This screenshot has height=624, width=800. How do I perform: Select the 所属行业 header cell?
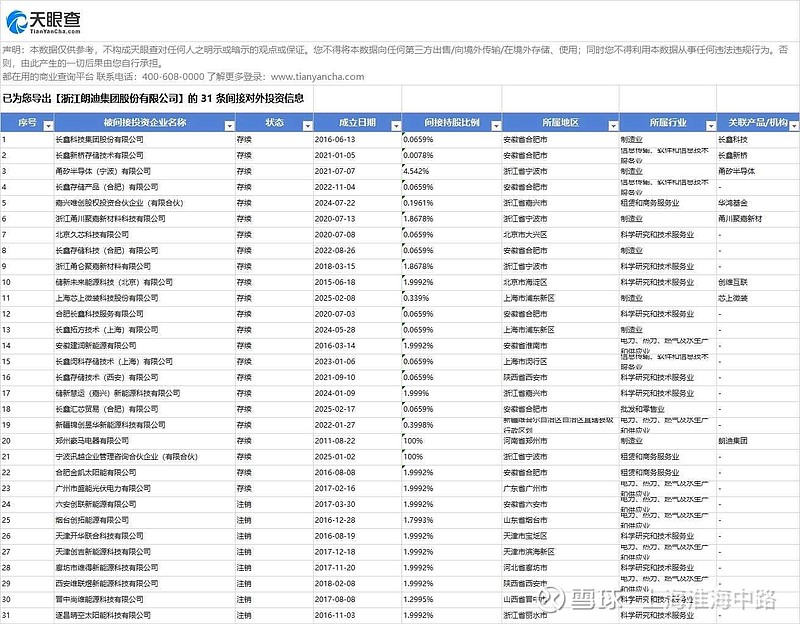pyautogui.click(x=668, y=123)
